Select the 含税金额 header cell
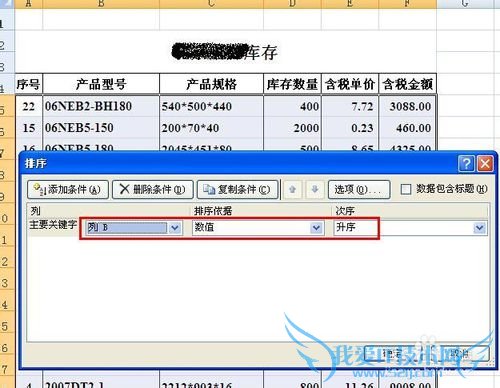 pos(407,84)
